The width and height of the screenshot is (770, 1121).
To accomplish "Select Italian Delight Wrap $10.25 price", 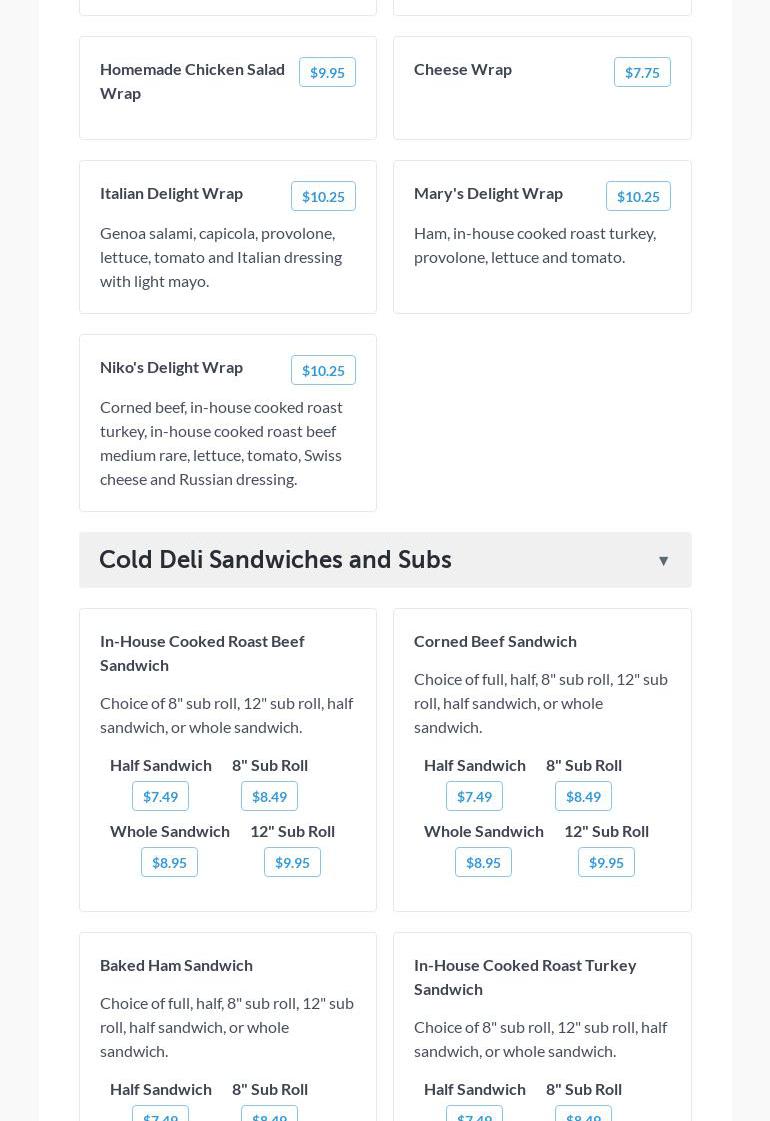I will pos(323,197).
